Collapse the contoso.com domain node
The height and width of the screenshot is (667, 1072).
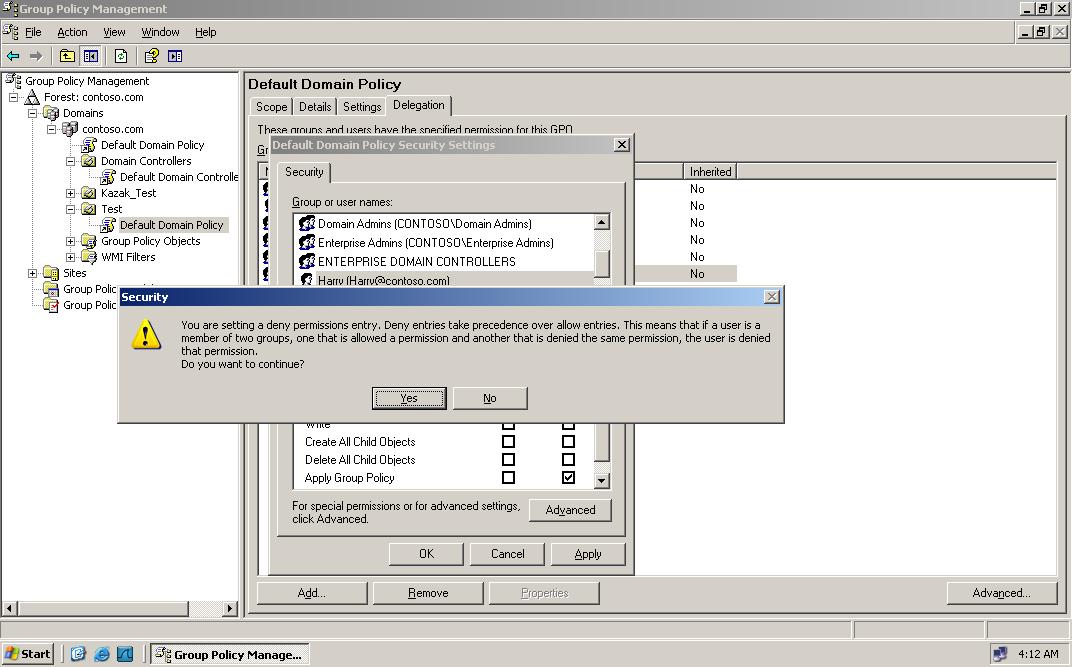(x=51, y=128)
